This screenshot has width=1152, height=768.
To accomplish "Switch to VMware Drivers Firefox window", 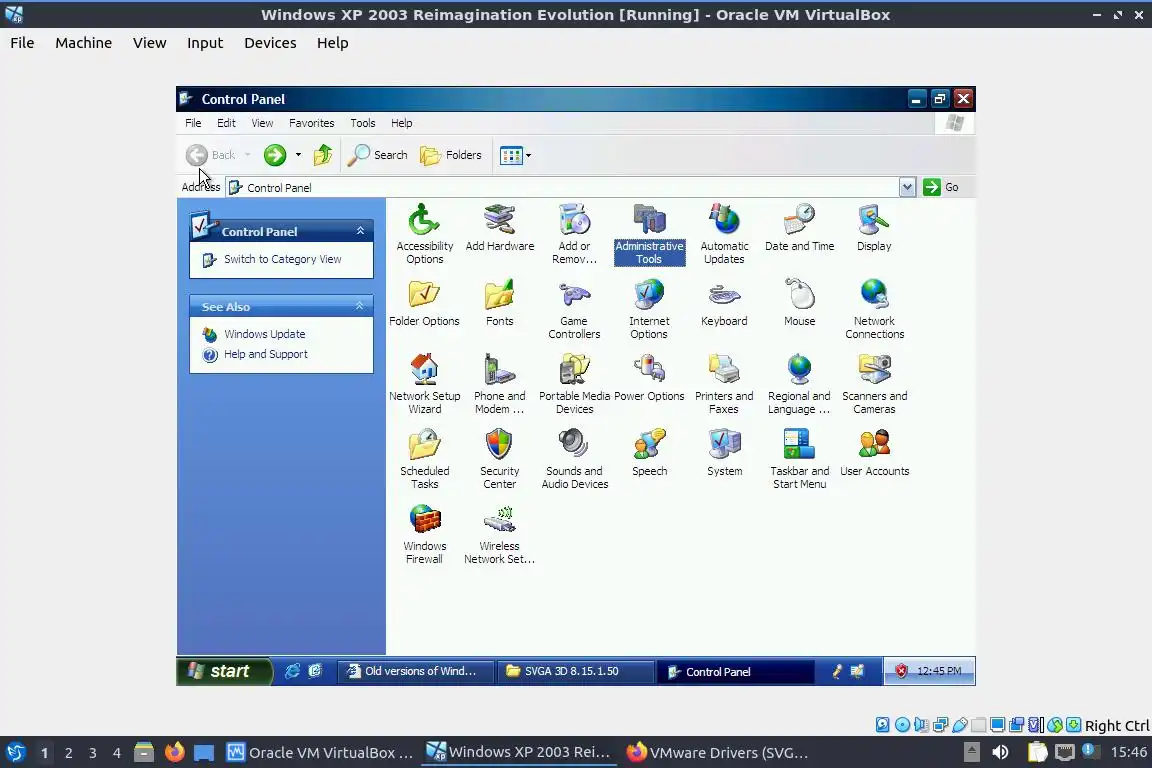I will pyautogui.click(x=718, y=753).
